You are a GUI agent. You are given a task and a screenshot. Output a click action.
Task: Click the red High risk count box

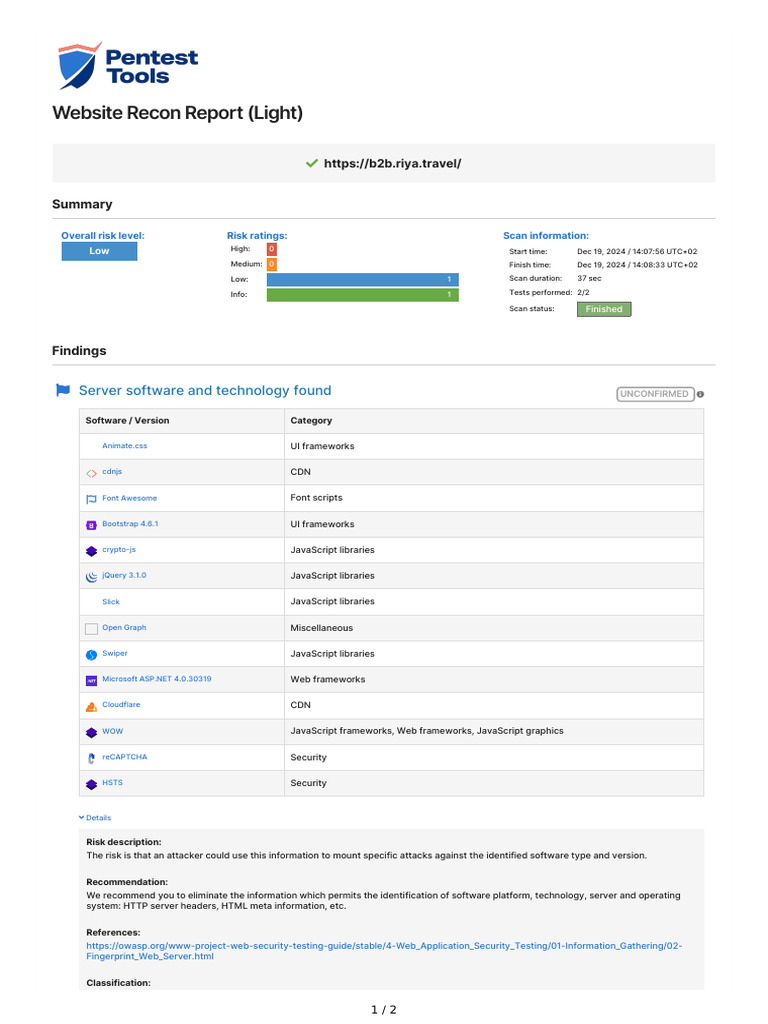[272, 249]
